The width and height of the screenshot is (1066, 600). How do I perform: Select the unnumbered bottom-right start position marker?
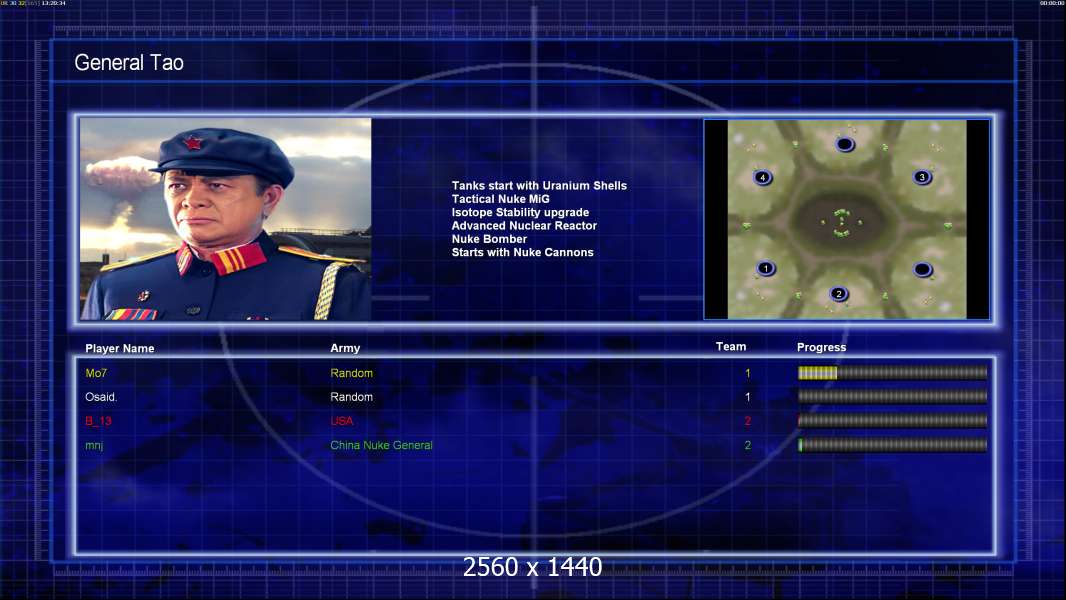(x=922, y=270)
